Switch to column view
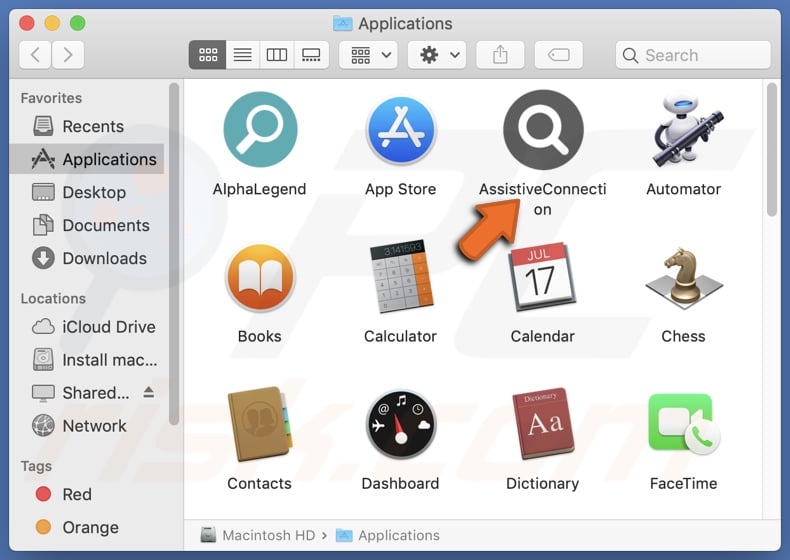 (277, 54)
